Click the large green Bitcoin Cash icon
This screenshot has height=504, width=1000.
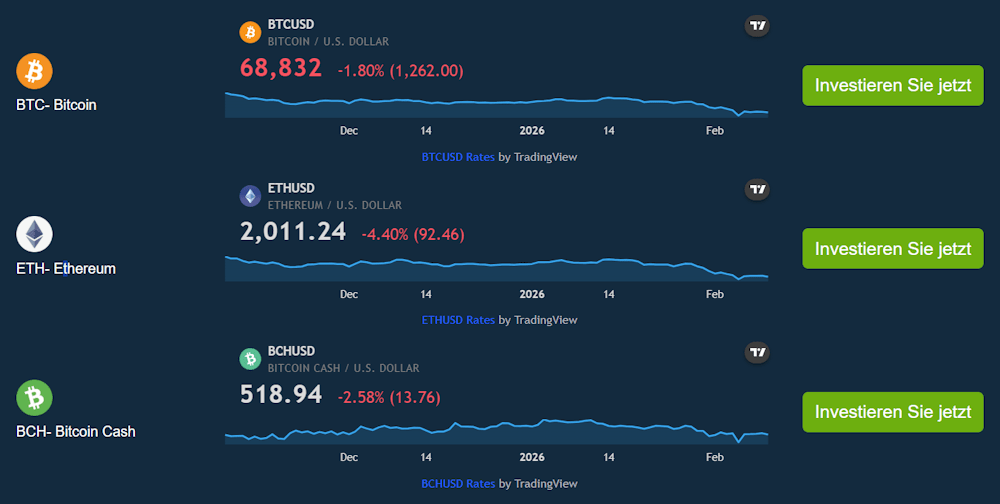coord(34,398)
